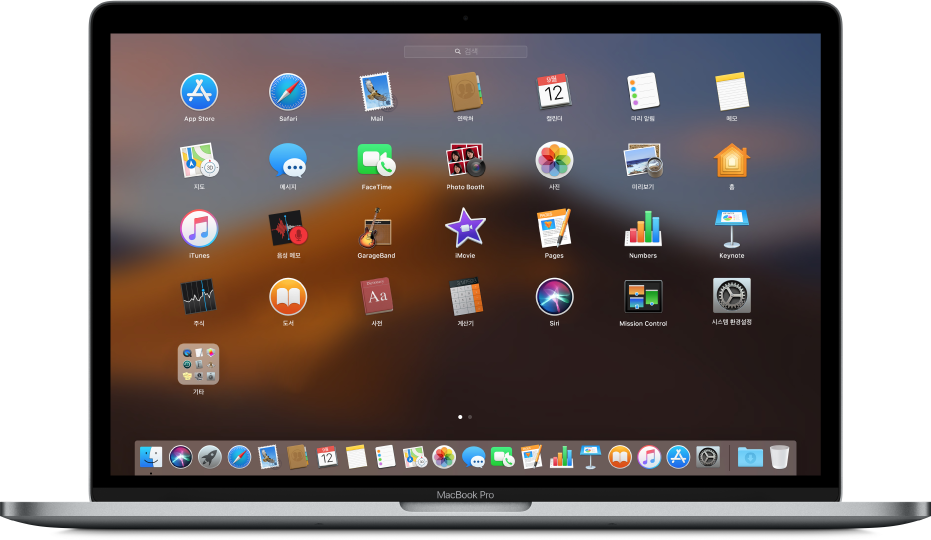Launch iTunes from the Launchpad grid

[199, 229]
